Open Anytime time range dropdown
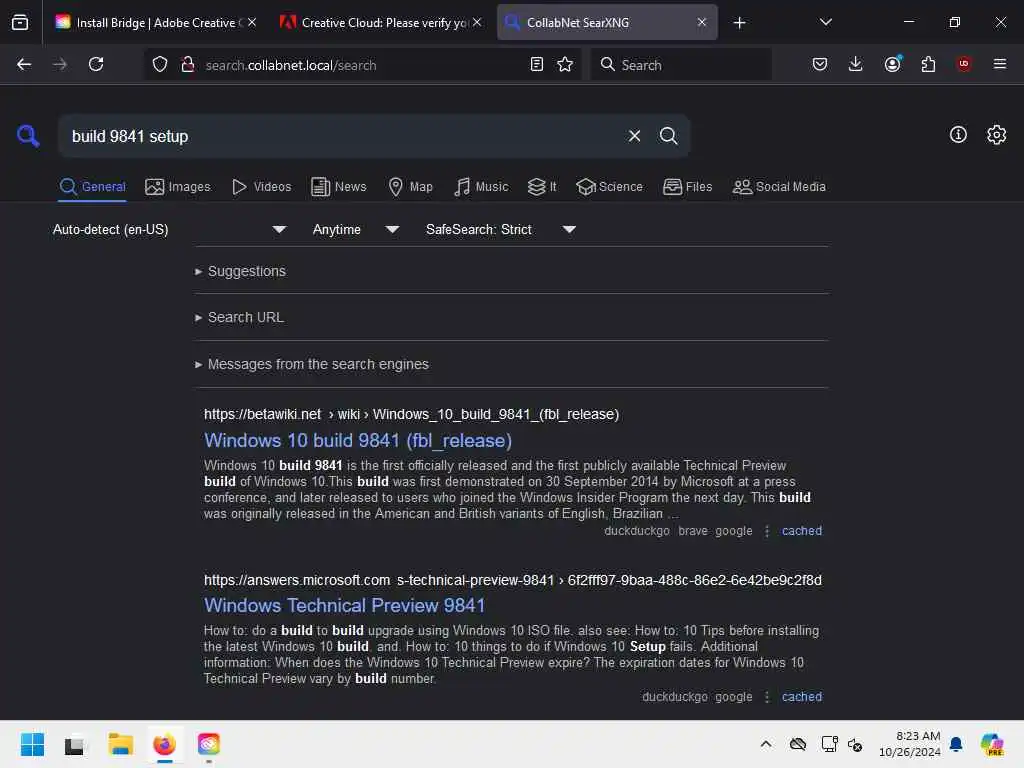The width and height of the screenshot is (1024, 768). click(355, 229)
